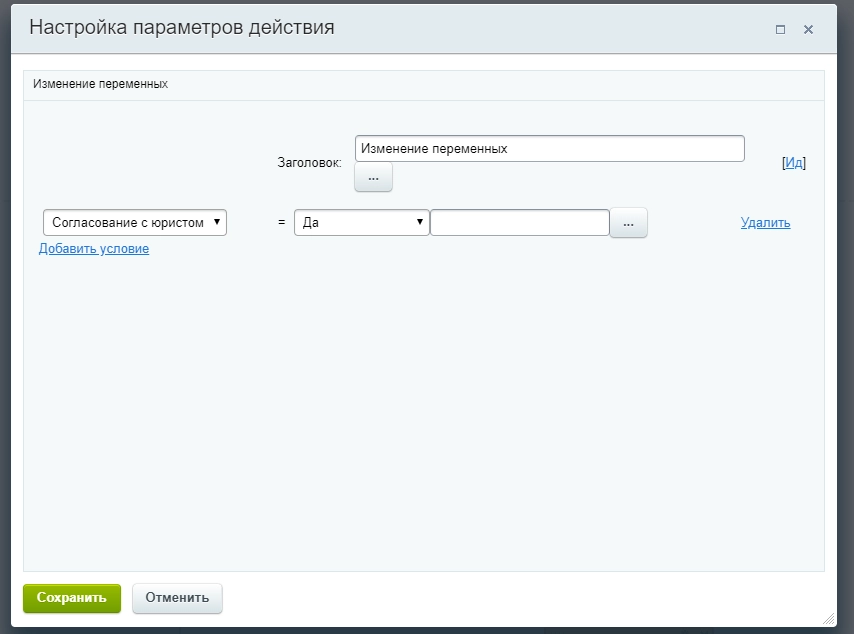Click the Изменение переменных section header
854x634 pixels.
tap(100, 85)
